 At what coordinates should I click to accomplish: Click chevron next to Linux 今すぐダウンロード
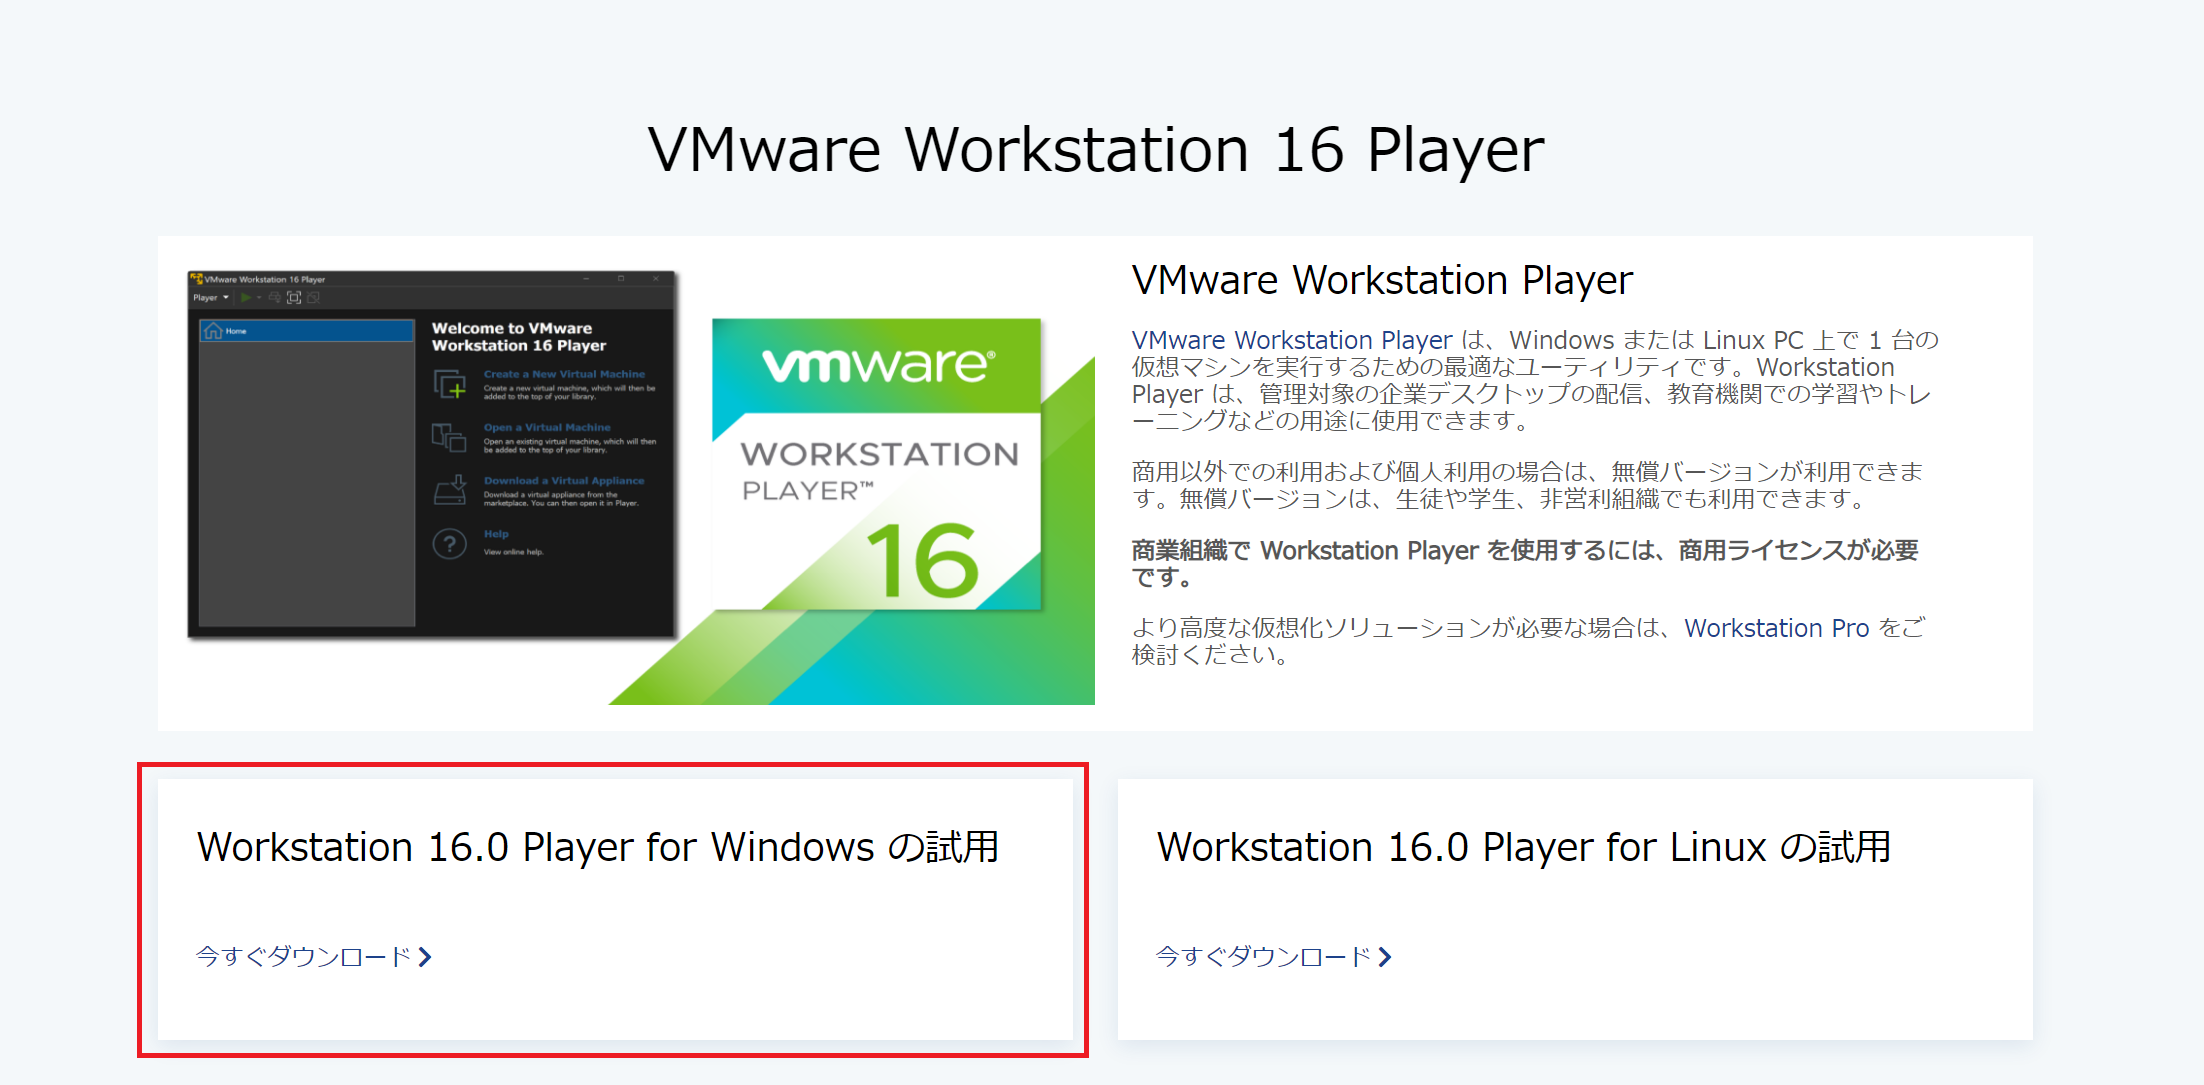(x=1385, y=957)
